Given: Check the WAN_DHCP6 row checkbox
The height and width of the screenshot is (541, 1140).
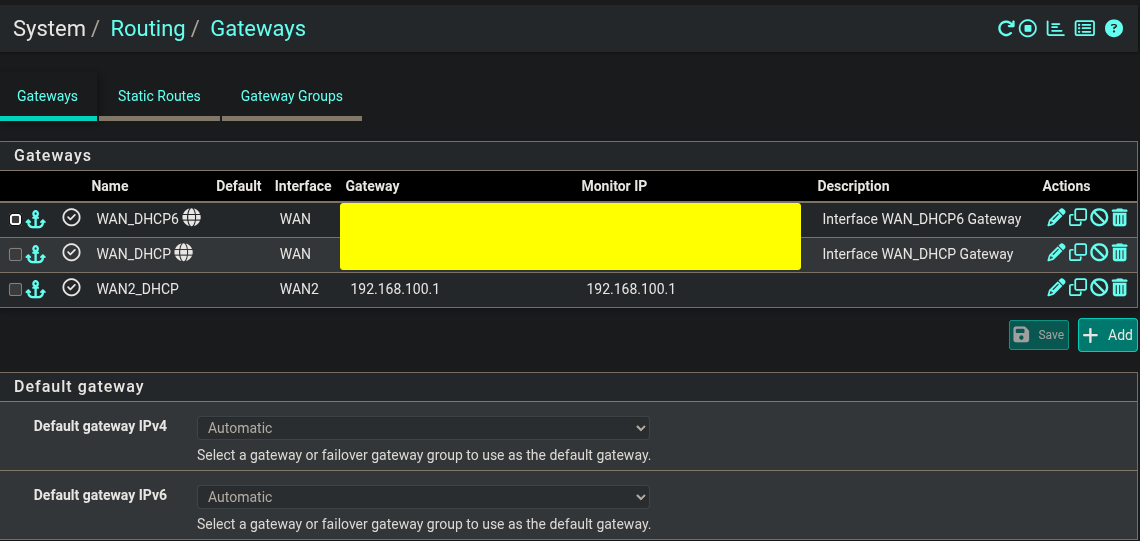Looking at the screenshot, I should click(x=15, y=219).
